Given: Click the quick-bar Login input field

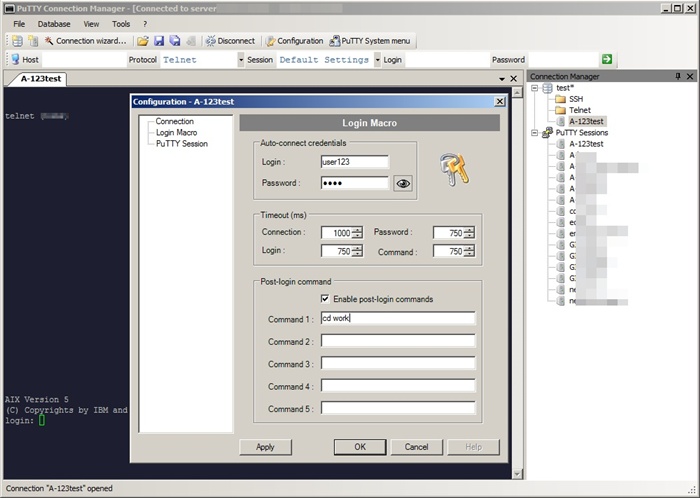Looking at the screenshot, I should (x=447, y=60).
